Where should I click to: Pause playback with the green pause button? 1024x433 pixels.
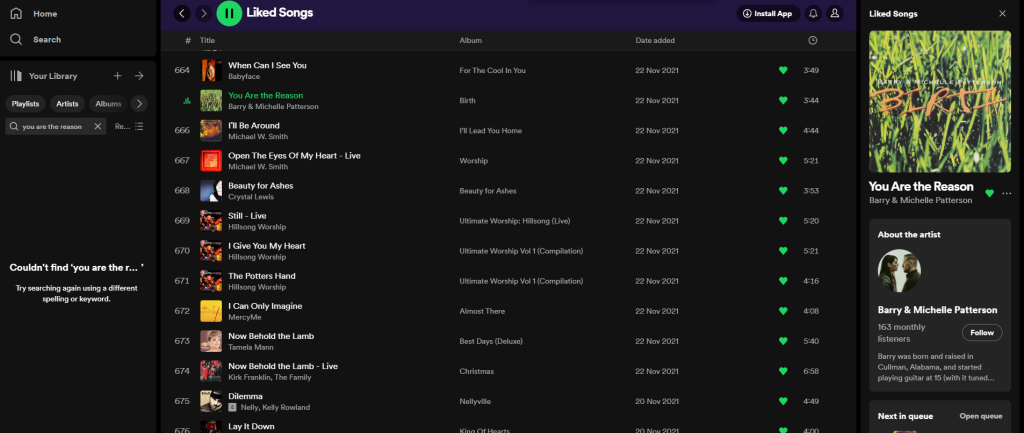[x=229, y=13]
